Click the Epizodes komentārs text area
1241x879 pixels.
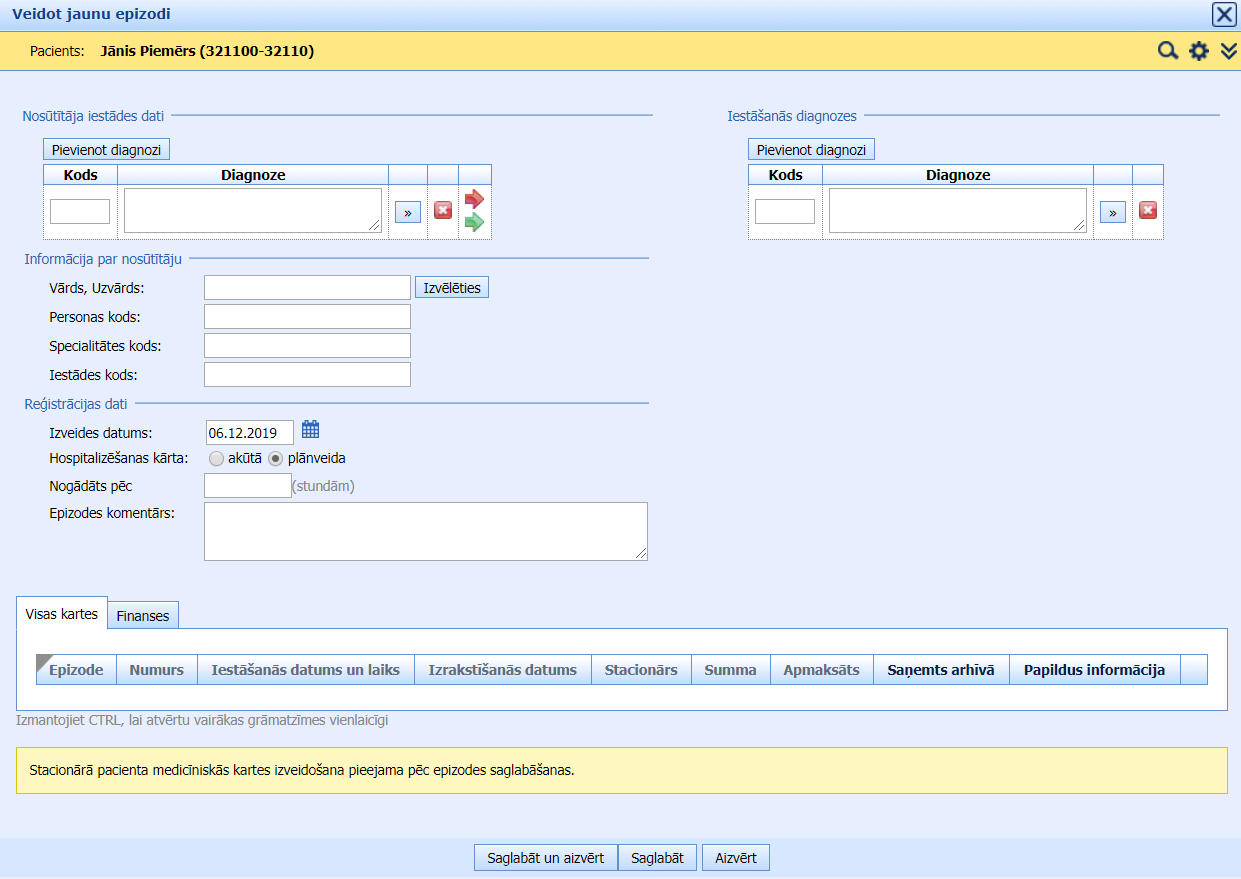tap(425, 531)
